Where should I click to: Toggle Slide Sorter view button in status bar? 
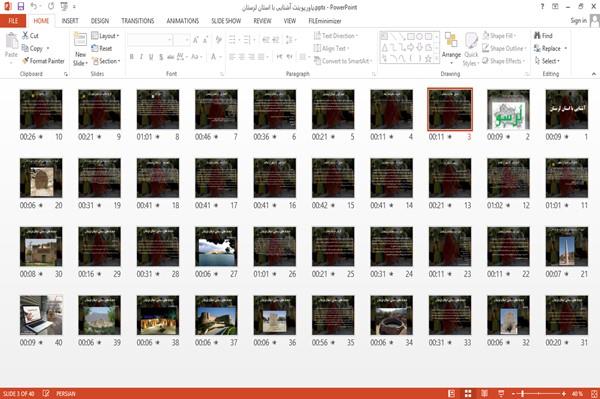[468, 394]
